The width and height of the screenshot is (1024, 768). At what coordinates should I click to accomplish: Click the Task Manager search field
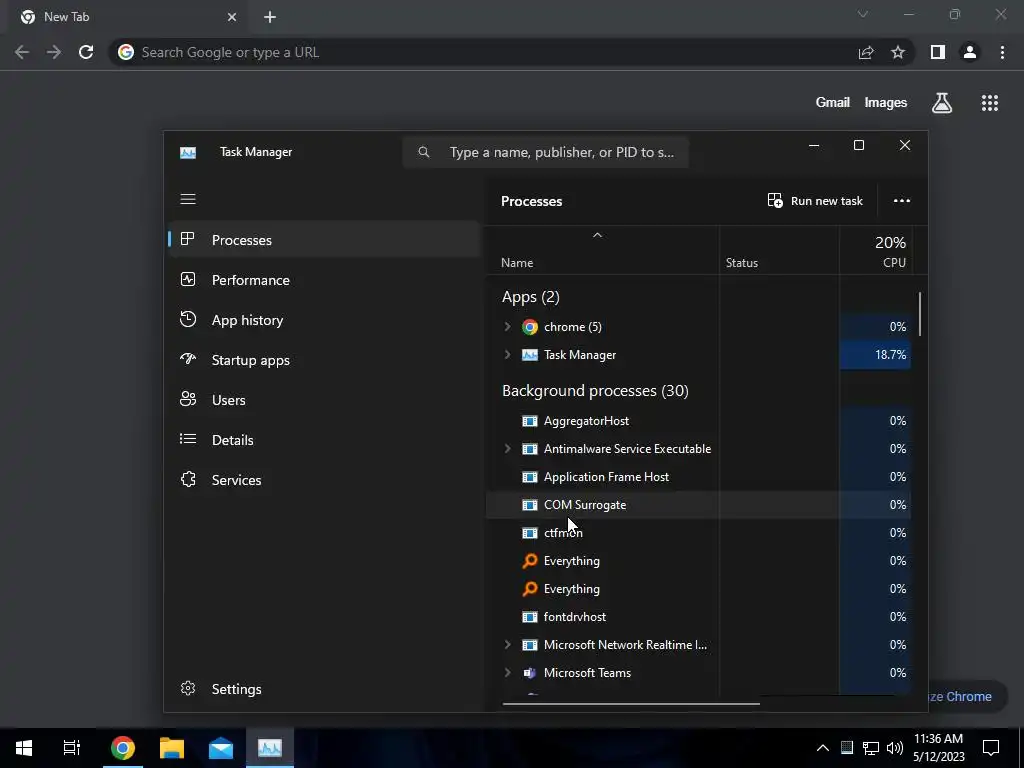tap(545, 152)
